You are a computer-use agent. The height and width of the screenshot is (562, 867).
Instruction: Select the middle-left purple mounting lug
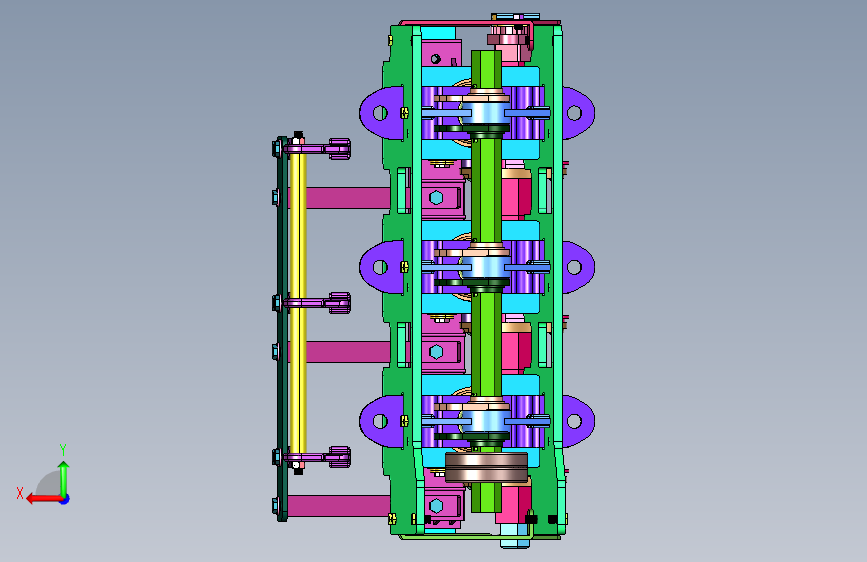point(382,267)
